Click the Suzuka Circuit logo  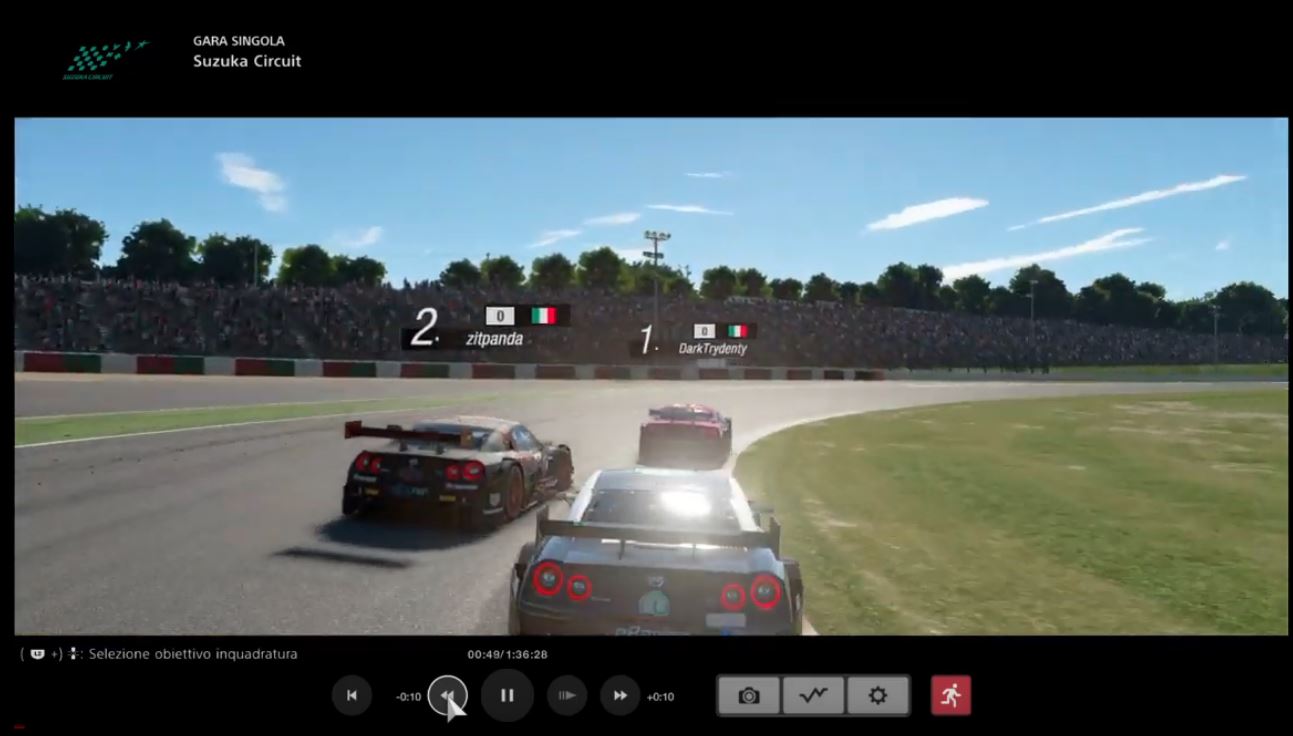coord(105,59)
